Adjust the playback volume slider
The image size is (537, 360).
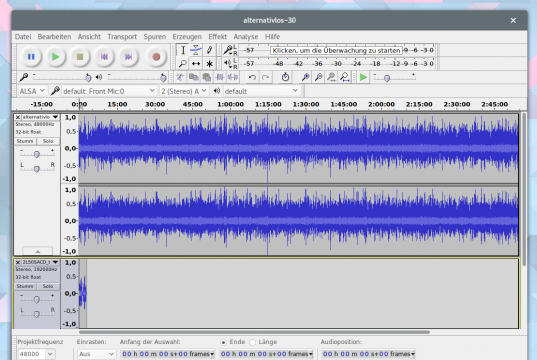coord(137,77)
